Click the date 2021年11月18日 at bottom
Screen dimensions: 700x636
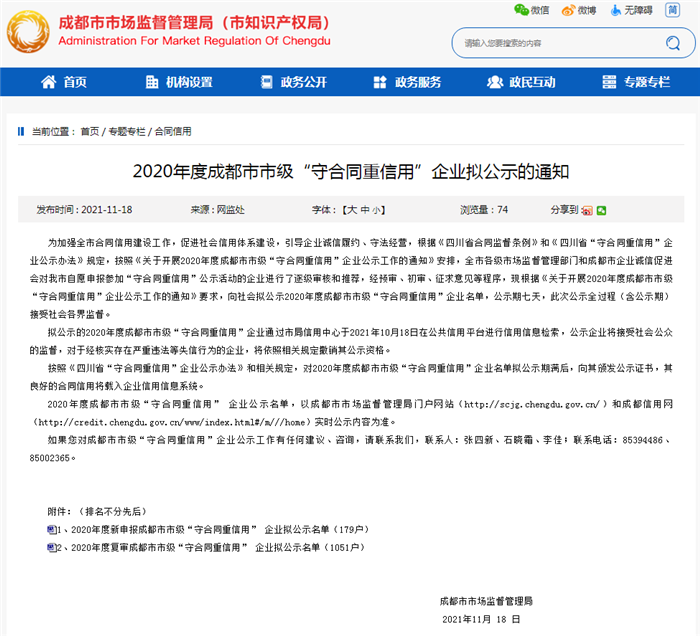pos(481,619)
